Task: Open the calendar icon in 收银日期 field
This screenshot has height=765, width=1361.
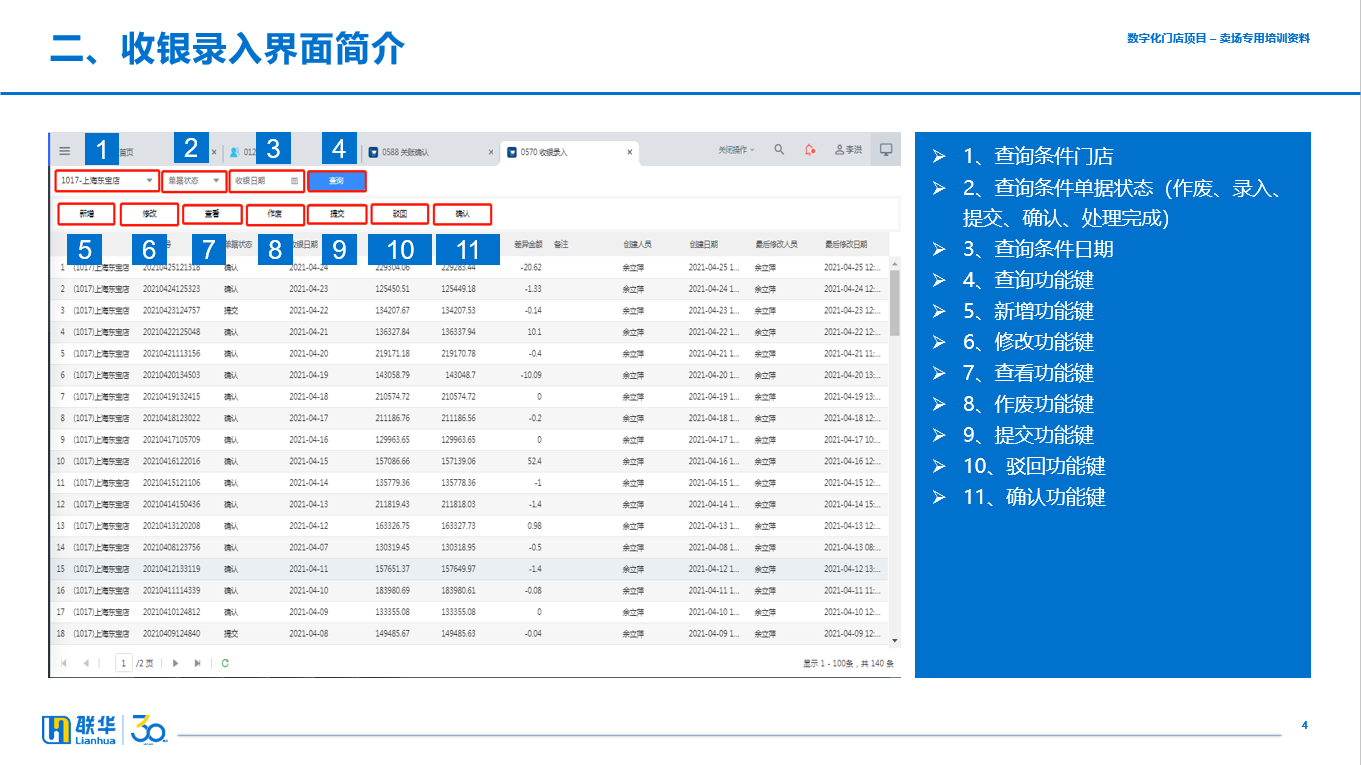Action: (294, 181)
